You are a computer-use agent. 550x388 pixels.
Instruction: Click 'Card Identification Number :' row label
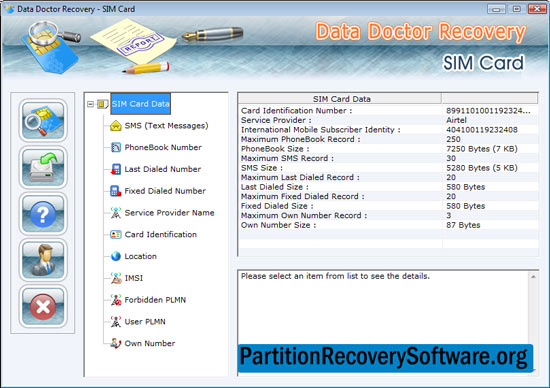click(296, 111)
